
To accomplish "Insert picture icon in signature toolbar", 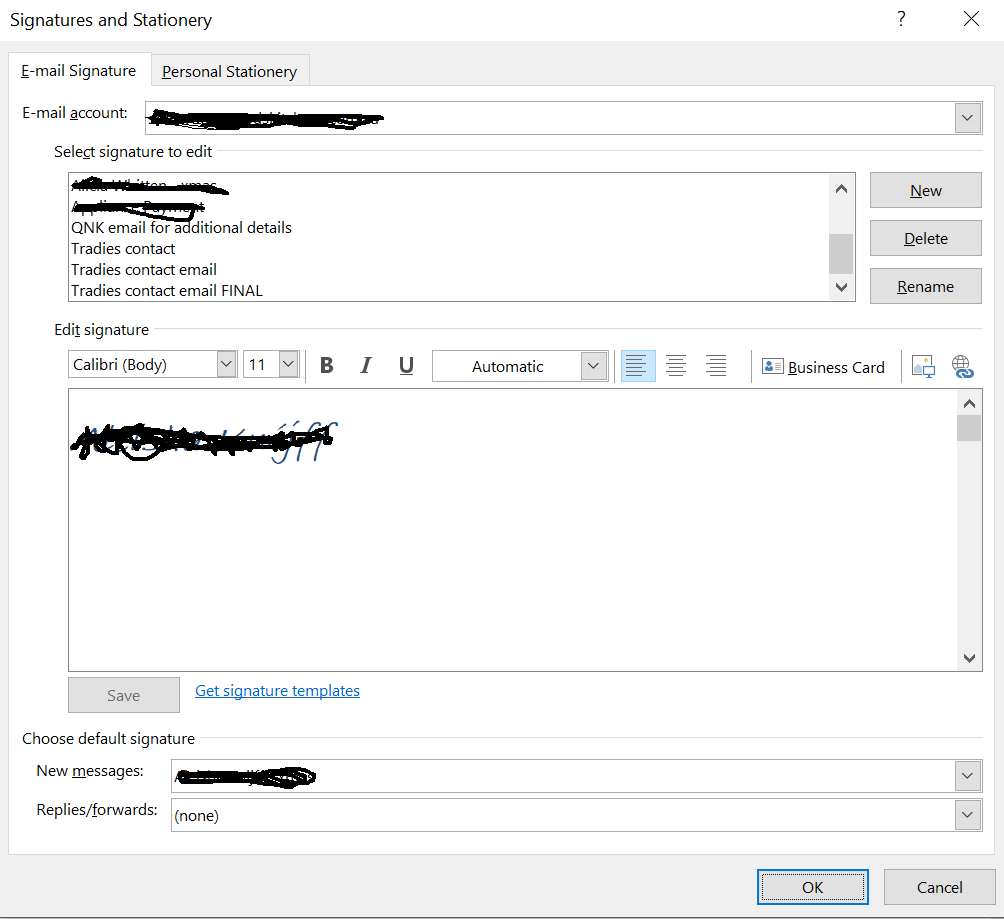I will [x=923, y=367].
